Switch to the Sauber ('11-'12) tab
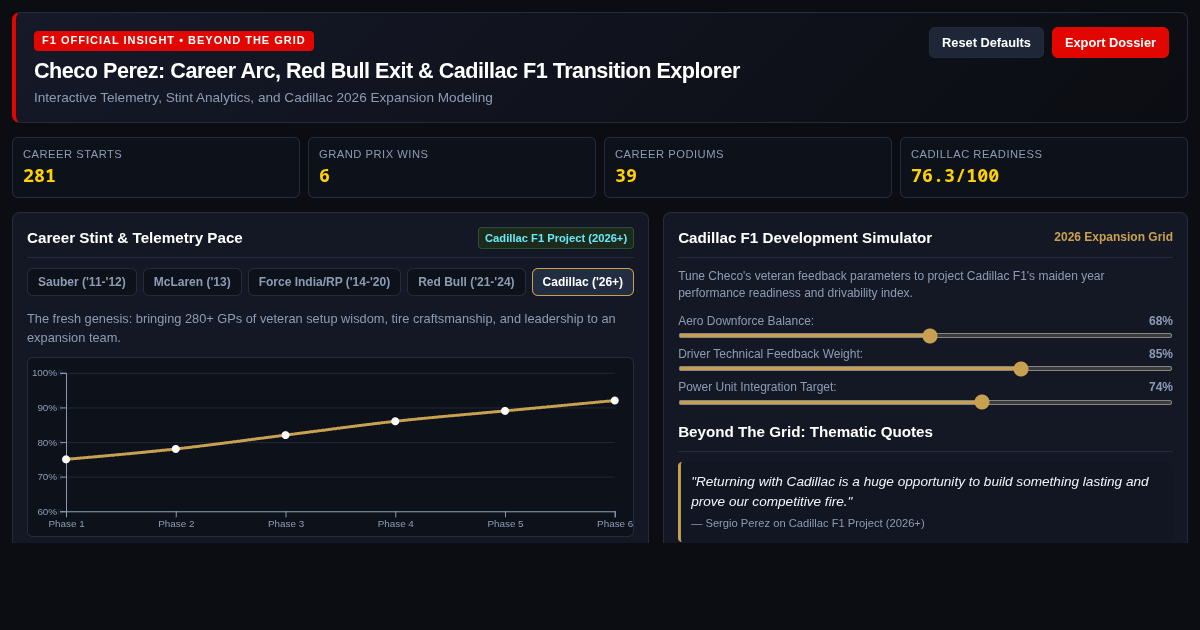The width and height of the screenshot is (1200, 630). point(82,282)
